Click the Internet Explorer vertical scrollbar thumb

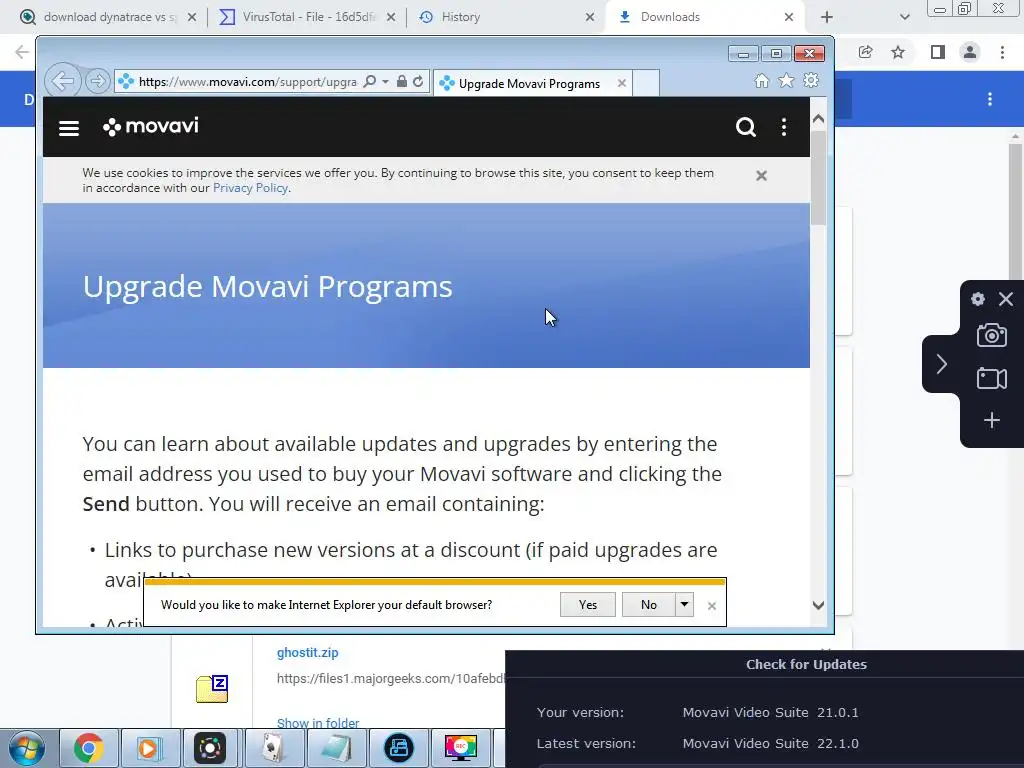tap(818, 178)
